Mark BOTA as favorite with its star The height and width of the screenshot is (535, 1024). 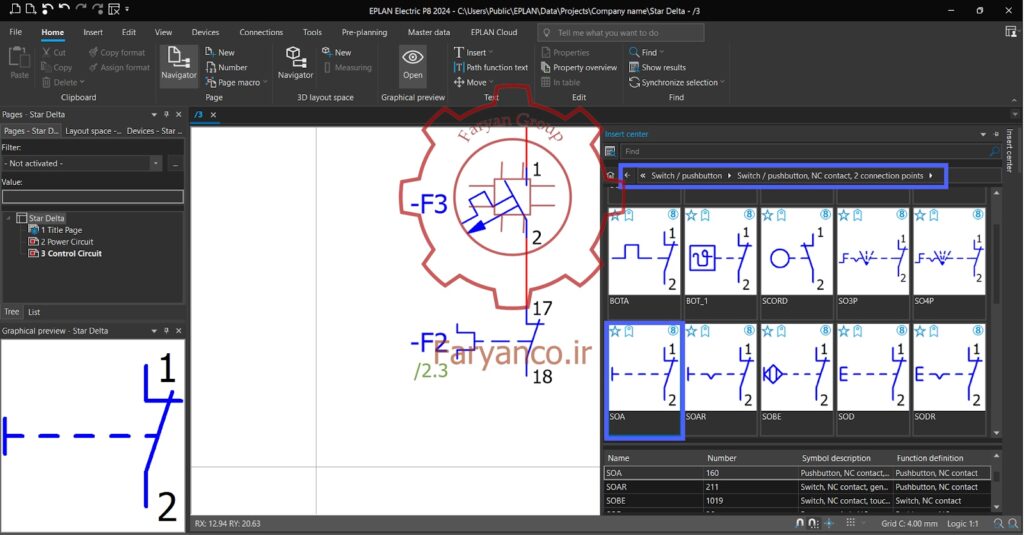(615, 216)
